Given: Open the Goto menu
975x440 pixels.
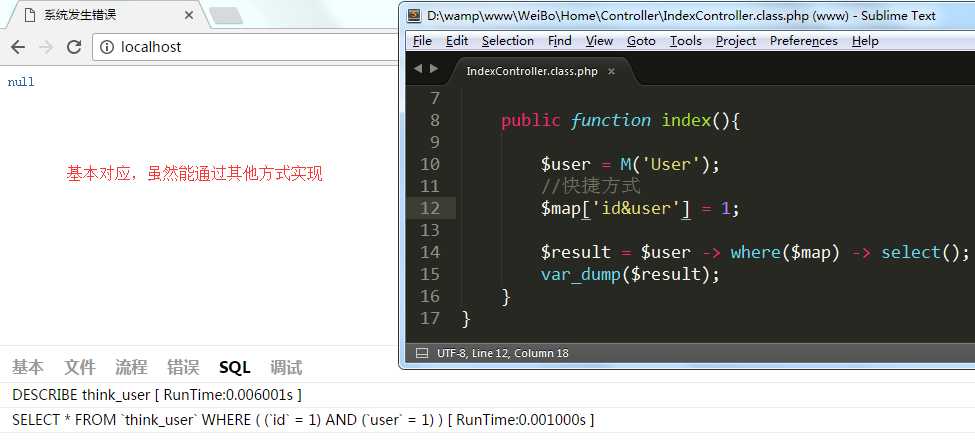Looking at the screenshot, I should pyautogui.click(x=641, y=41).
